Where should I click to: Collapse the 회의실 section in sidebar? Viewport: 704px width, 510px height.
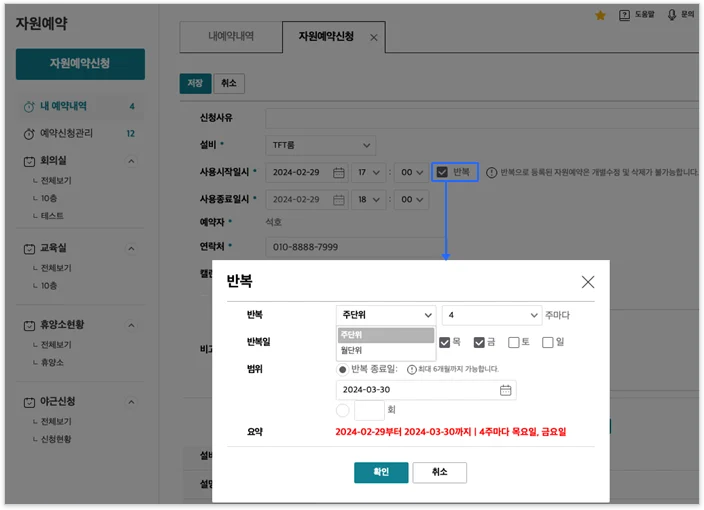click(x=131, y=160)
